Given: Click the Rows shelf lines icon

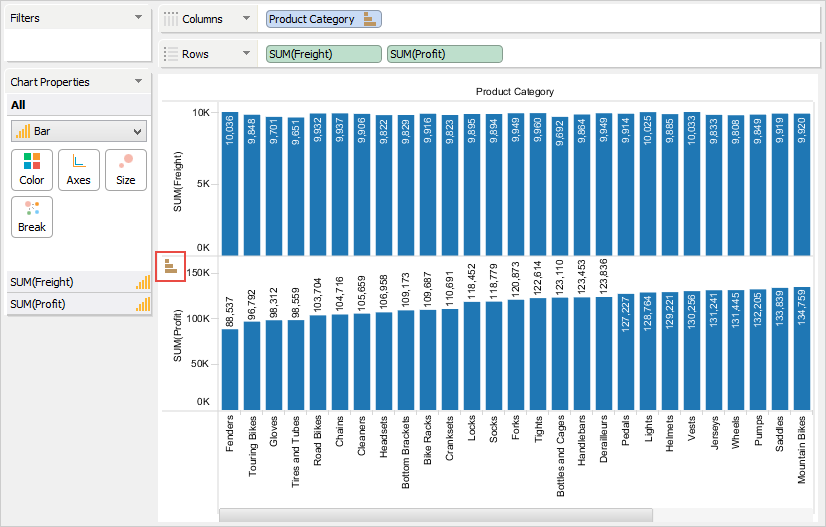Looking at the screenshot, I should [x=170, y=54].
